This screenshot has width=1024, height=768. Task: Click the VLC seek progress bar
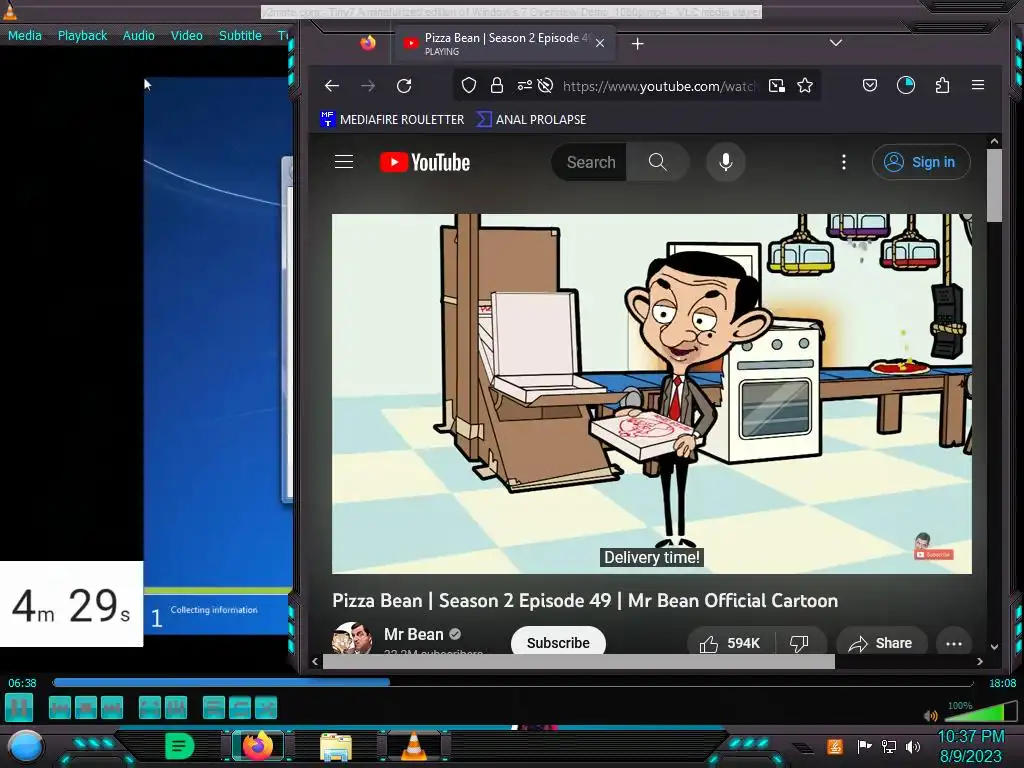click(513, 682)
